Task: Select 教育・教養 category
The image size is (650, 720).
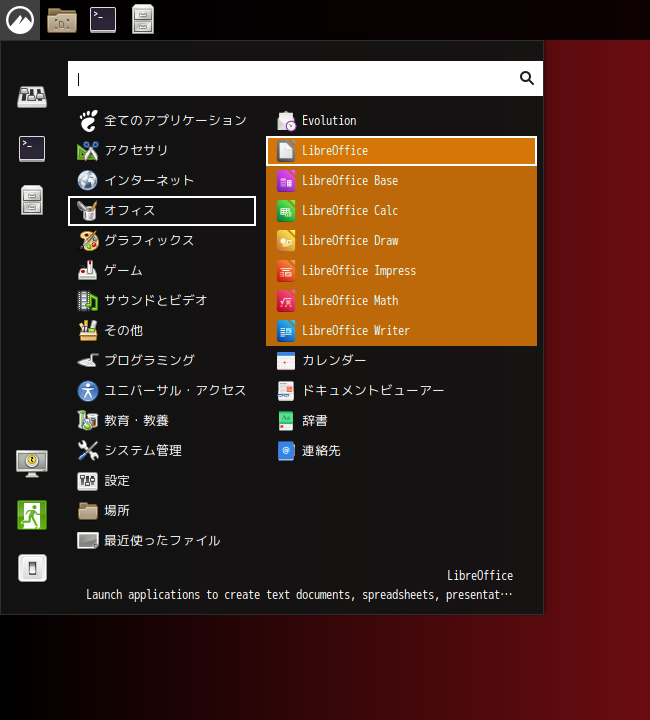Action: [162, 421]
